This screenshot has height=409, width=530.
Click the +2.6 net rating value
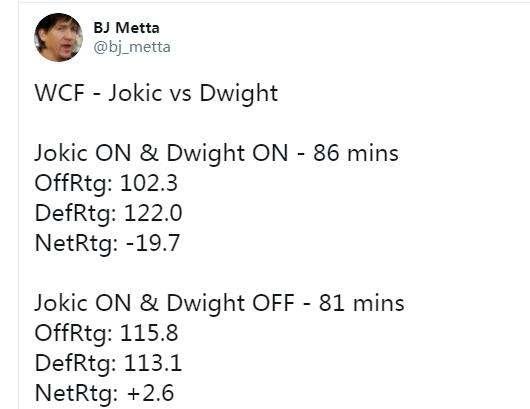pyautogui.click(x=151, y=393)
